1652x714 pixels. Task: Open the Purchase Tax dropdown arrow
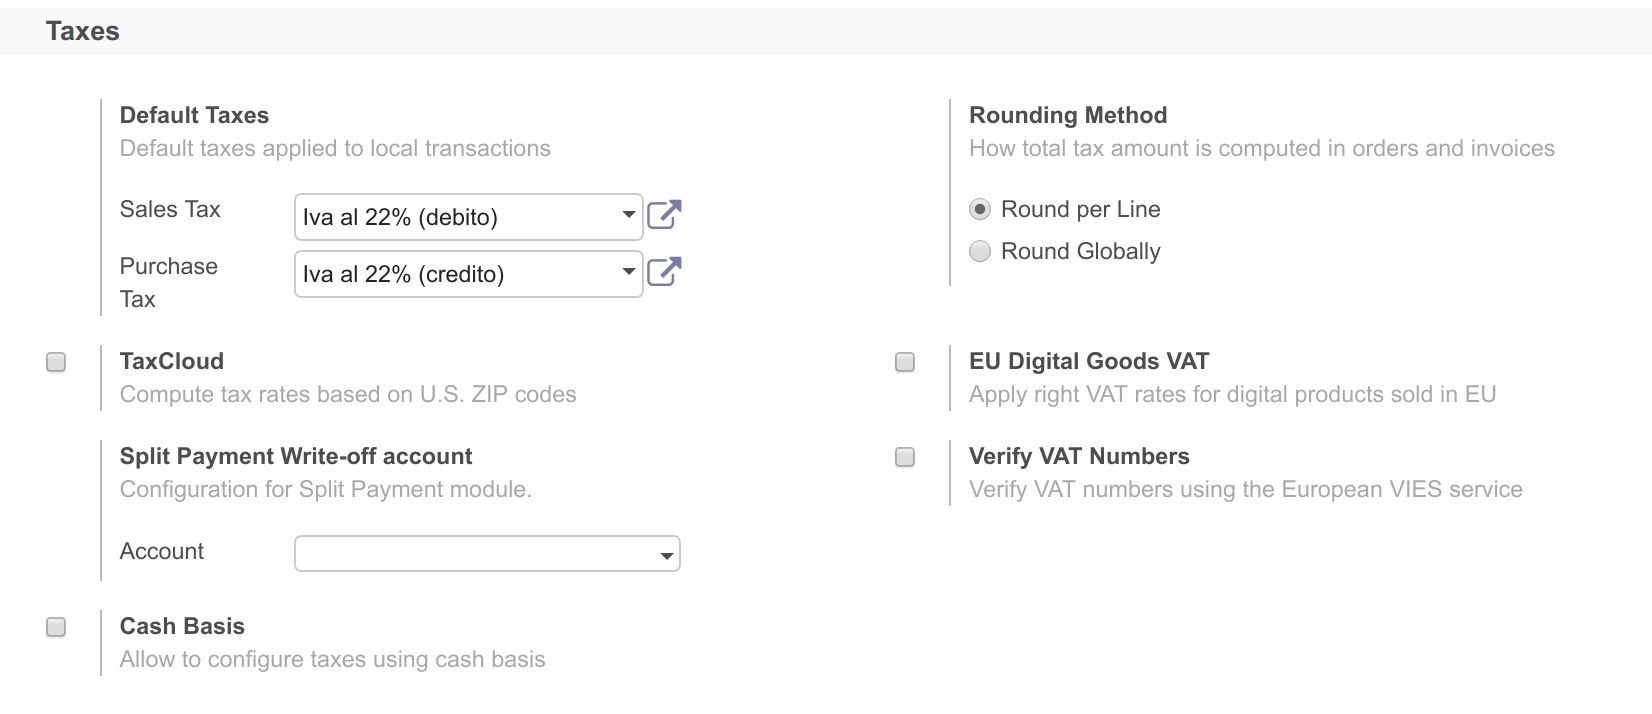pos(628,272)
